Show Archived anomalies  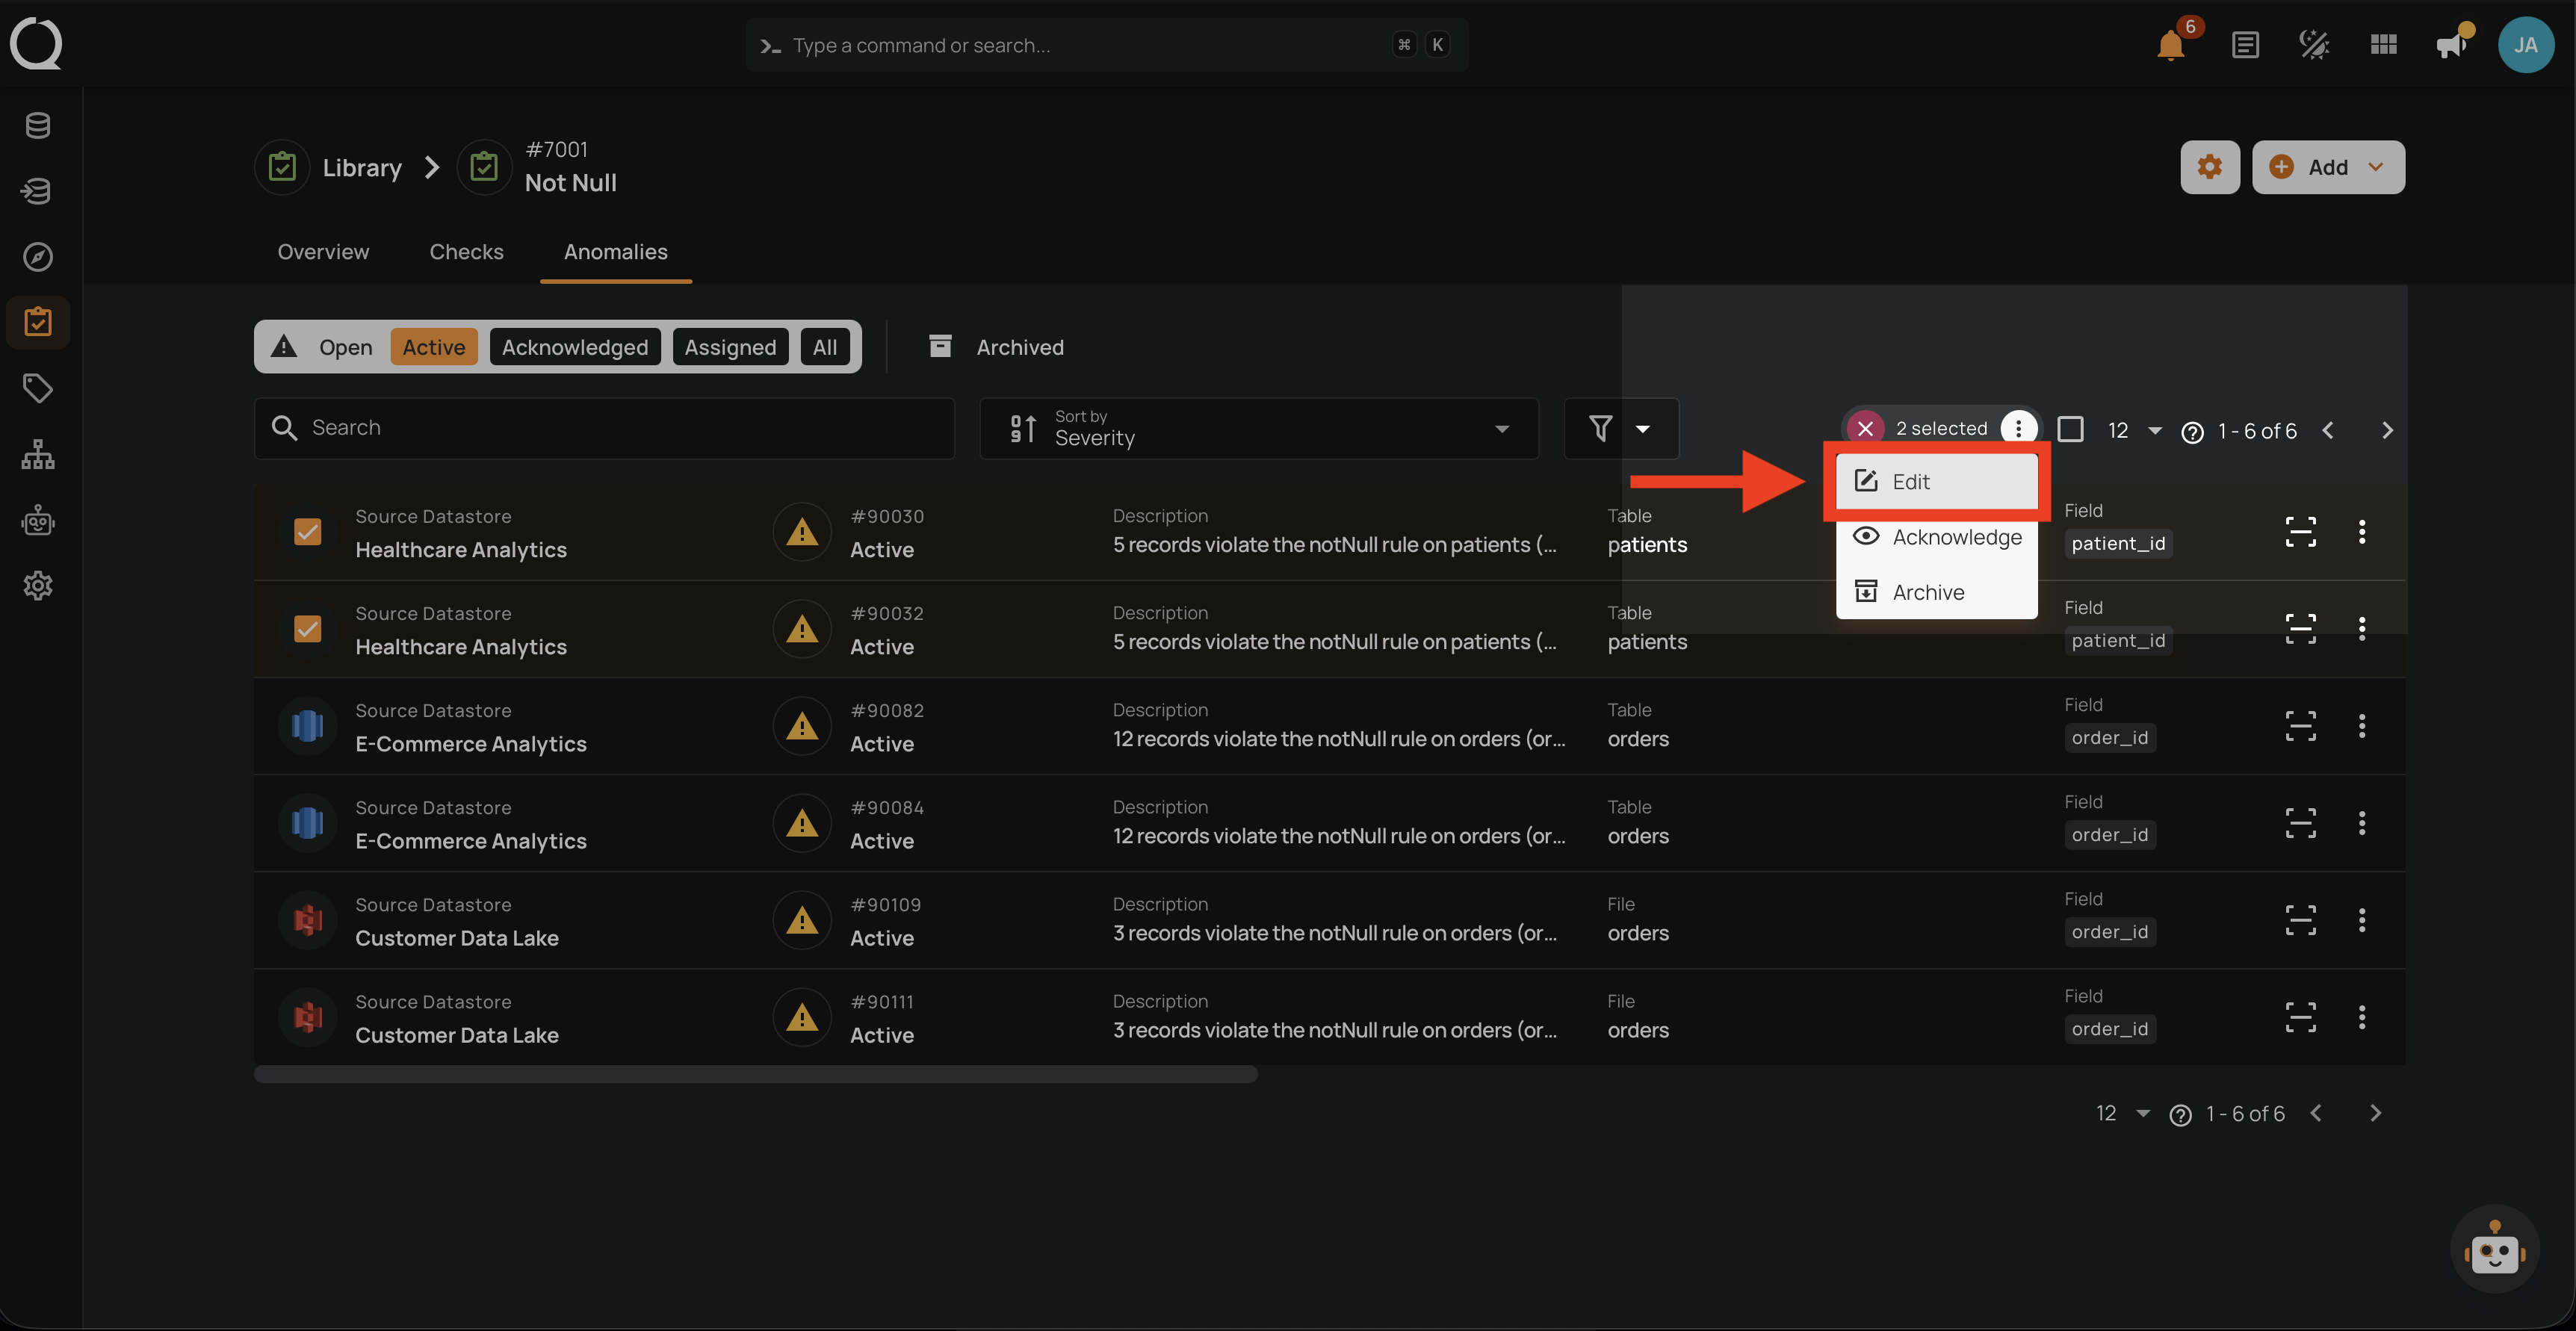pos(996,347)
